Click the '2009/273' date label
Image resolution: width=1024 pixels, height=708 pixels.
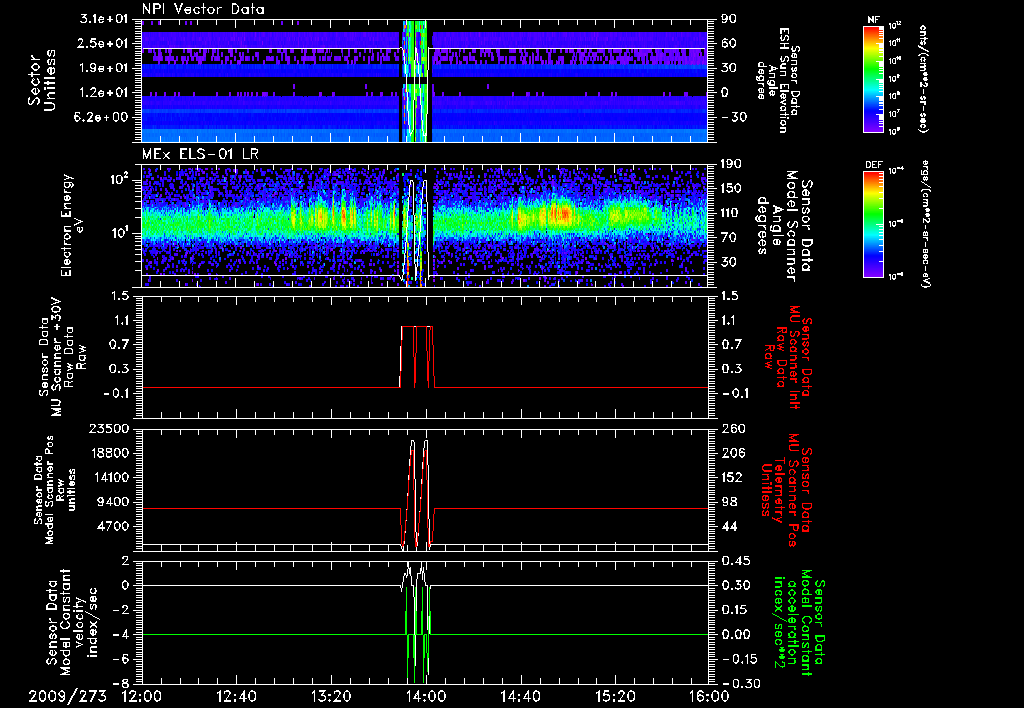coord(67,696)
